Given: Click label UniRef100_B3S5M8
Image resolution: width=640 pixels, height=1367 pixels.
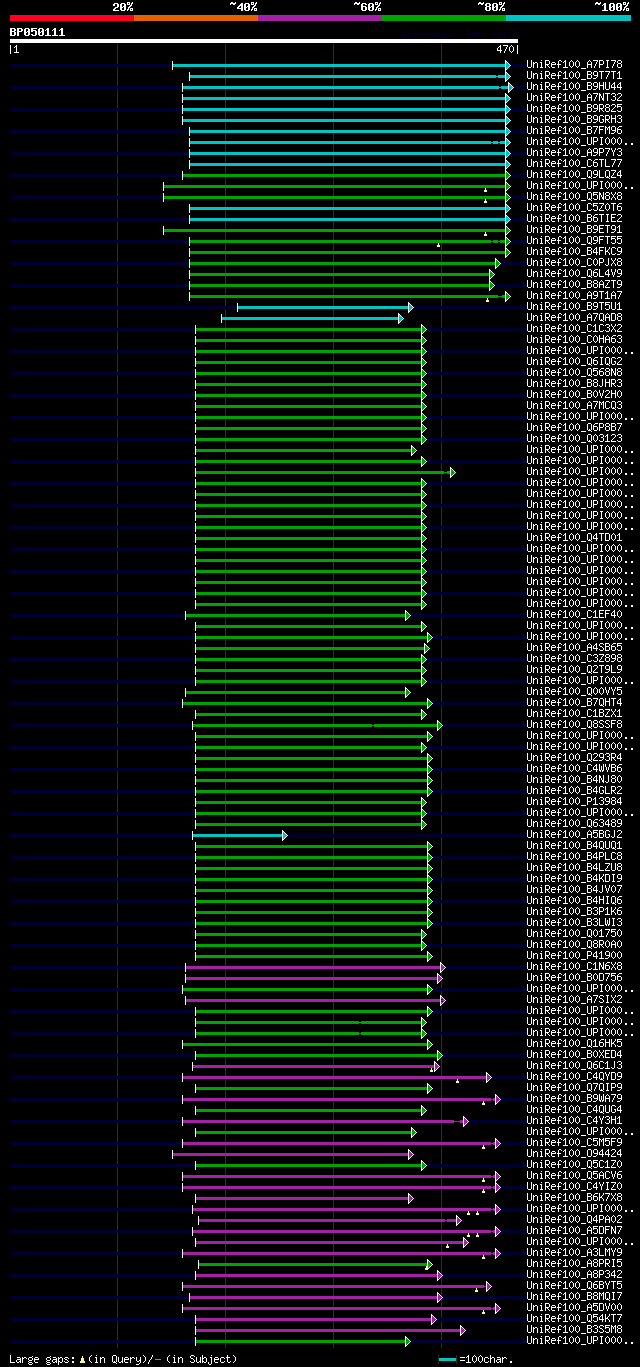Looking at the screenshot, I should pyautogui.click(x=574, y=1329).
